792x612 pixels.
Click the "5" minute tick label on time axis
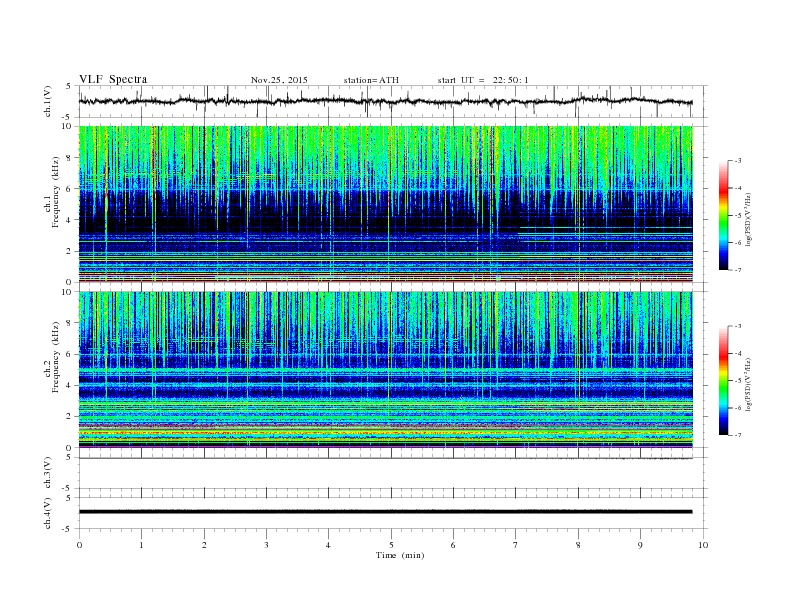(x=391, y=545)
